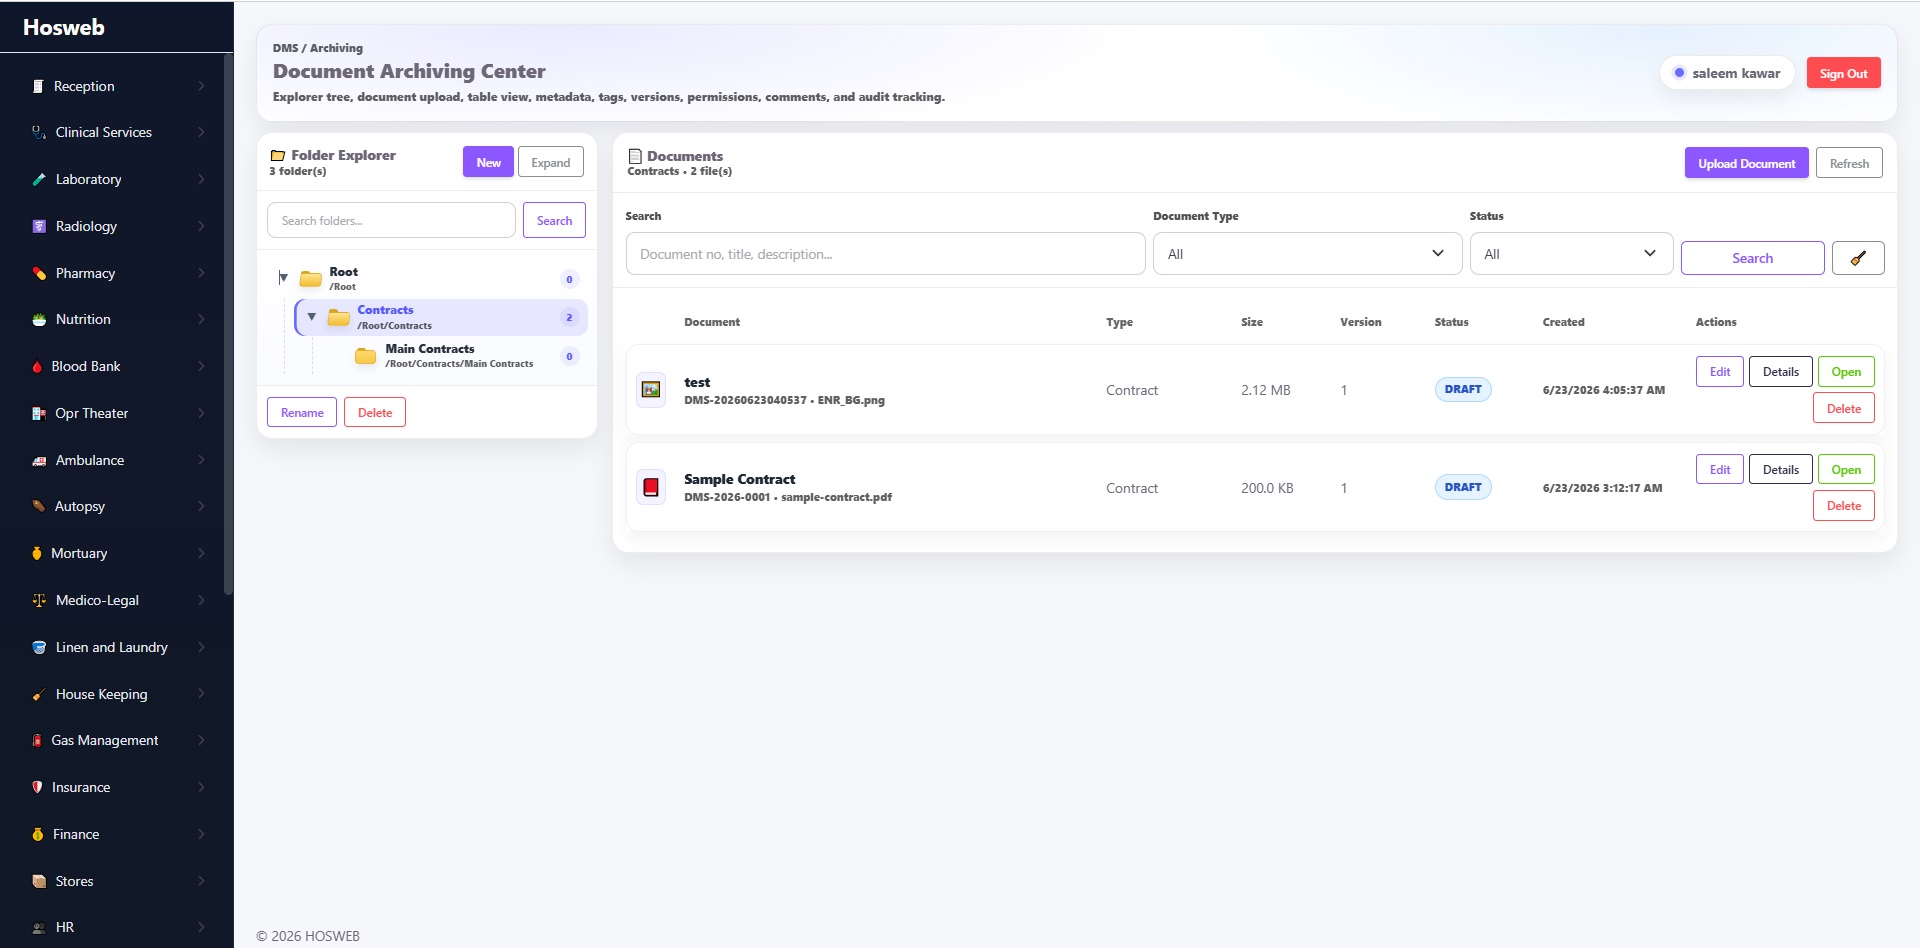This screenshot has width=1920, height=948.
Task: Open the test document file
Action: pos(1846,371)
